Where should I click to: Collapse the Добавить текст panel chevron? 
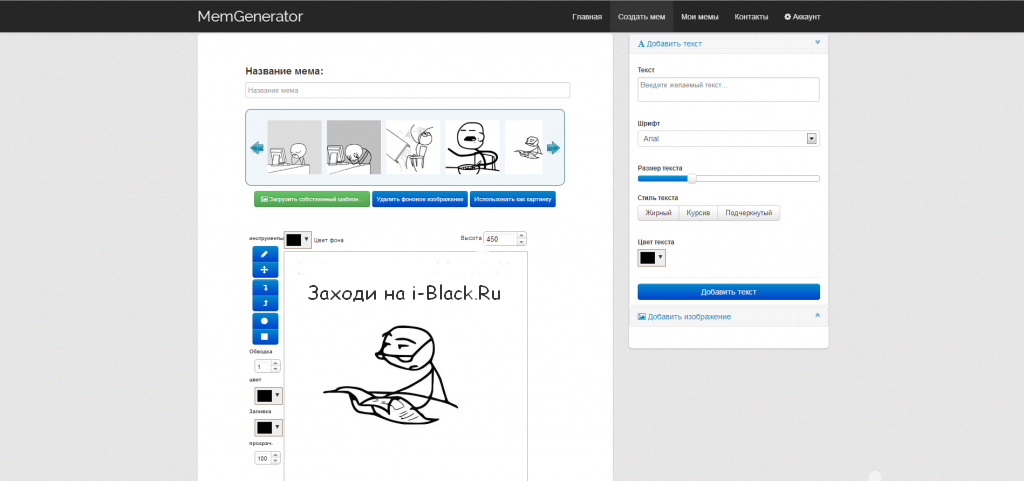pyautogui.click(x=818, y=42)
